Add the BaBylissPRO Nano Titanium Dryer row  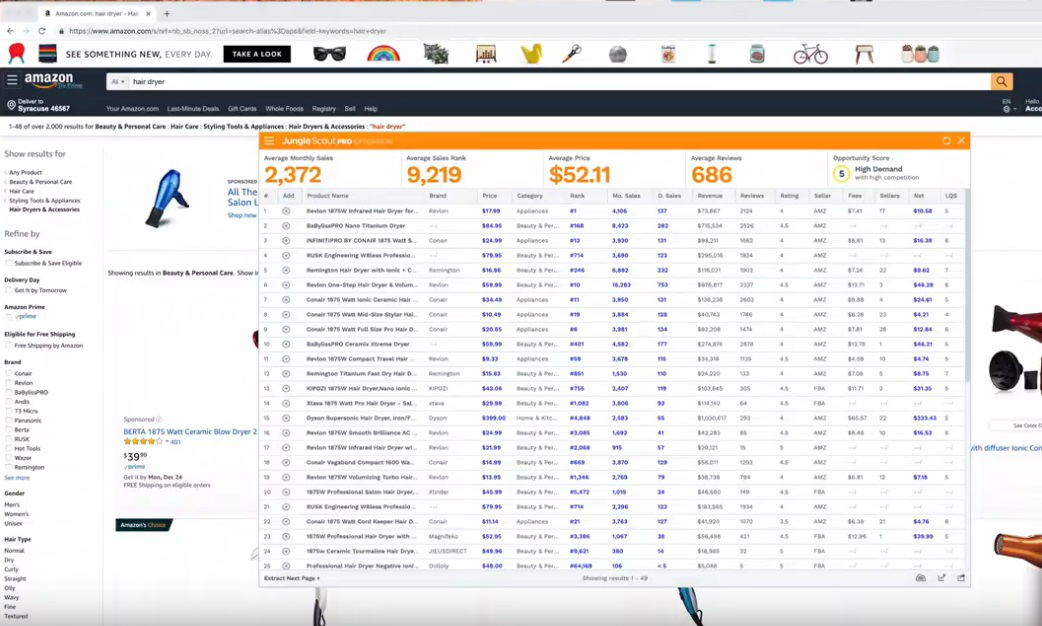coord(286,226)
